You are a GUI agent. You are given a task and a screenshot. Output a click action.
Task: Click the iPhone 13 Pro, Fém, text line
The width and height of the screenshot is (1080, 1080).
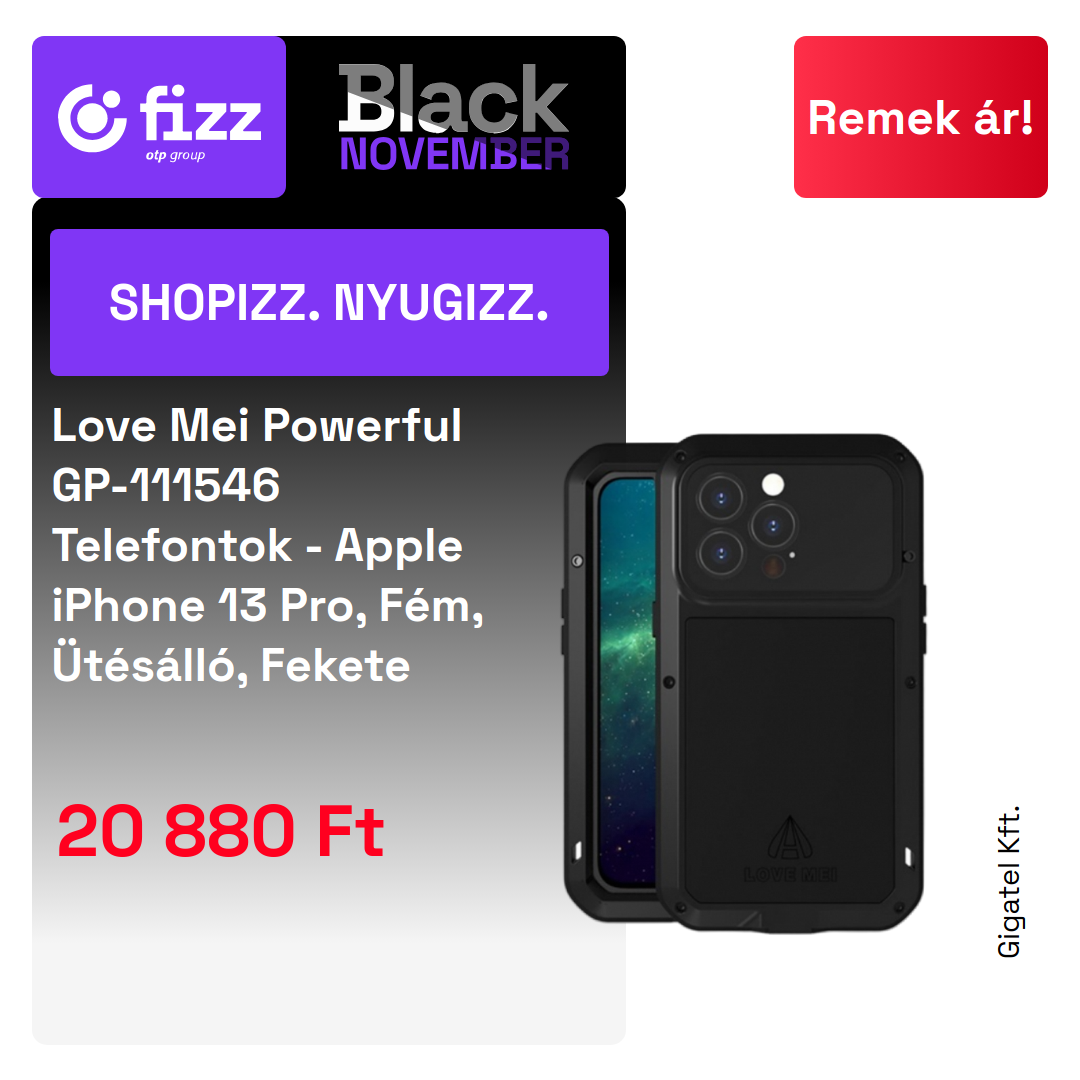point(268,606)
